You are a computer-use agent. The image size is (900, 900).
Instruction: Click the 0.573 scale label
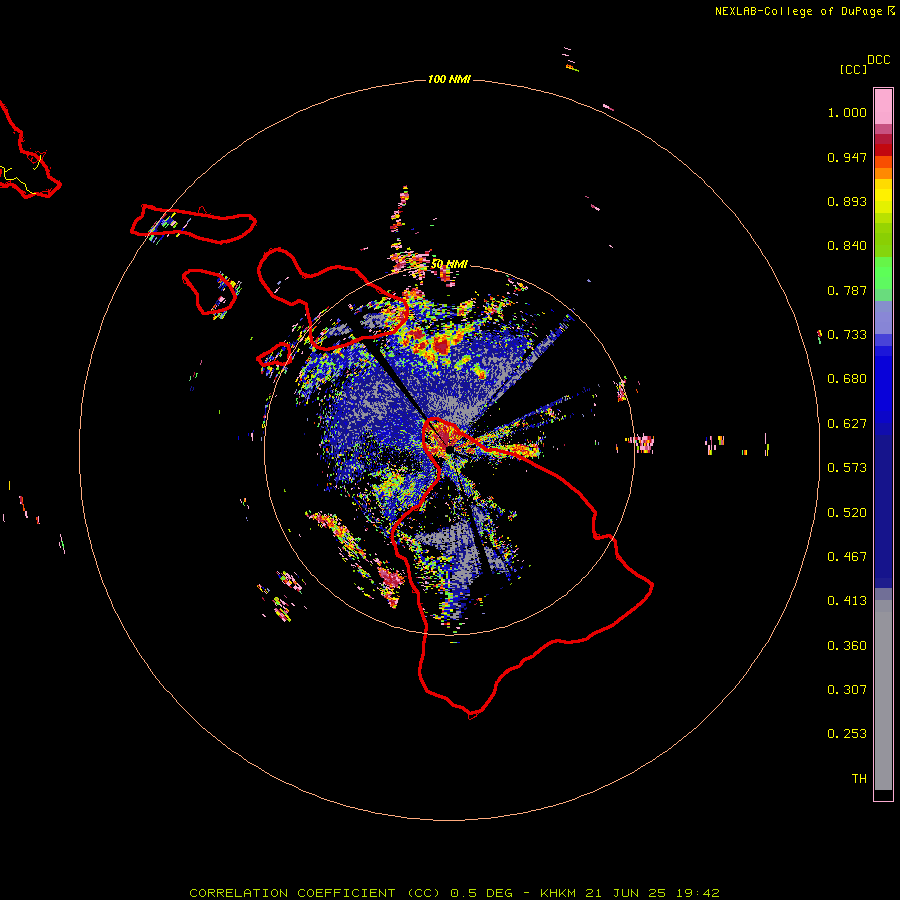[x=847, y=468]
